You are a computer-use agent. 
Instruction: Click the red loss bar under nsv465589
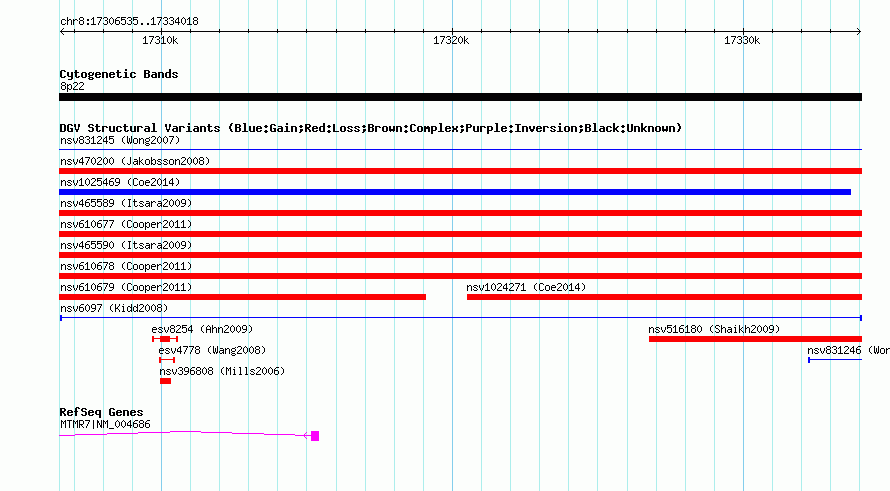pyautogui.click(x=460, y=213)
